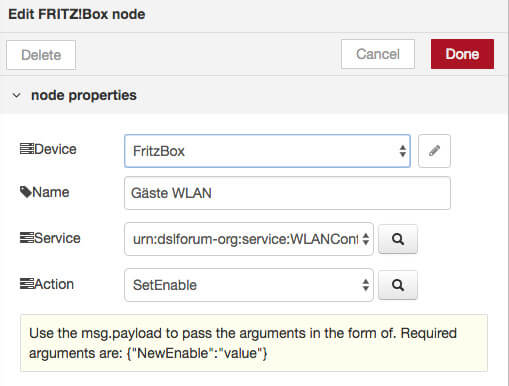
Task: Click the Name label text
Action: click(51, 192)
